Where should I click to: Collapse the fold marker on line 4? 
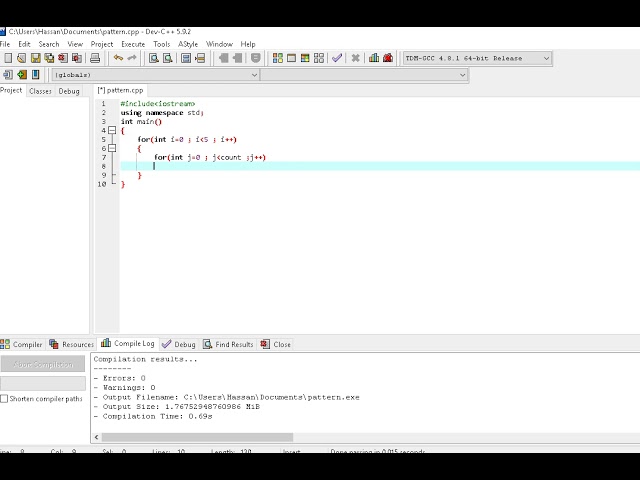click(112, 131)
